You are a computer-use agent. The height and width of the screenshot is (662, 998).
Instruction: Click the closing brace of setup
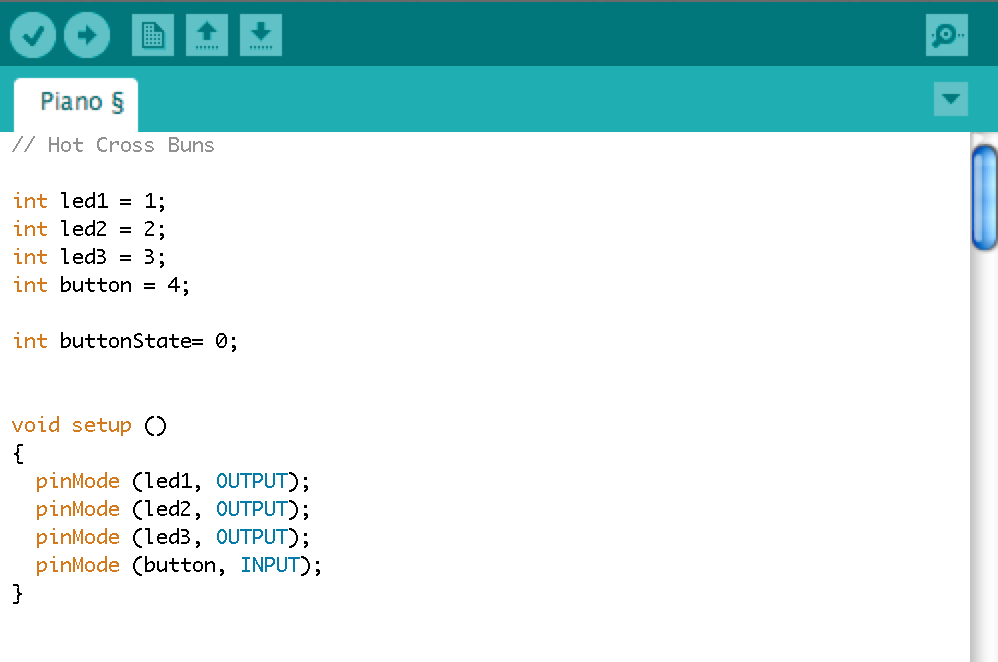coord(18,594)
